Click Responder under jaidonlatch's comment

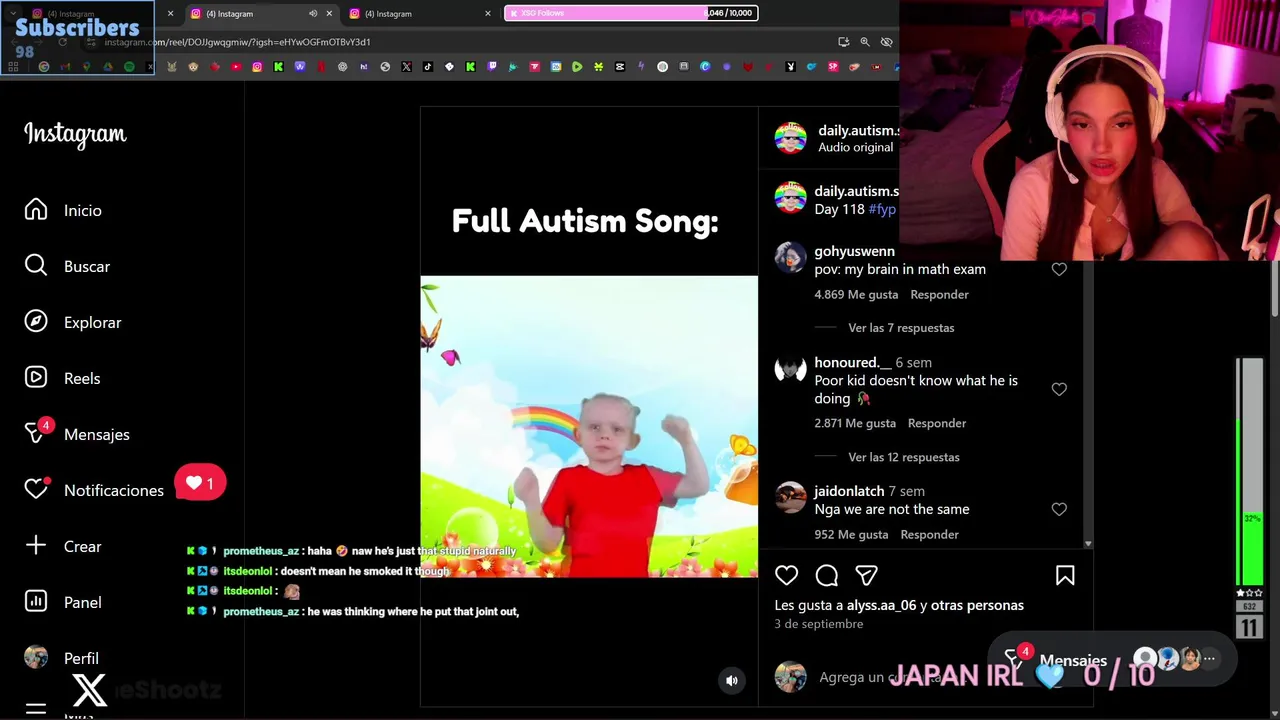tap(929, 535)
